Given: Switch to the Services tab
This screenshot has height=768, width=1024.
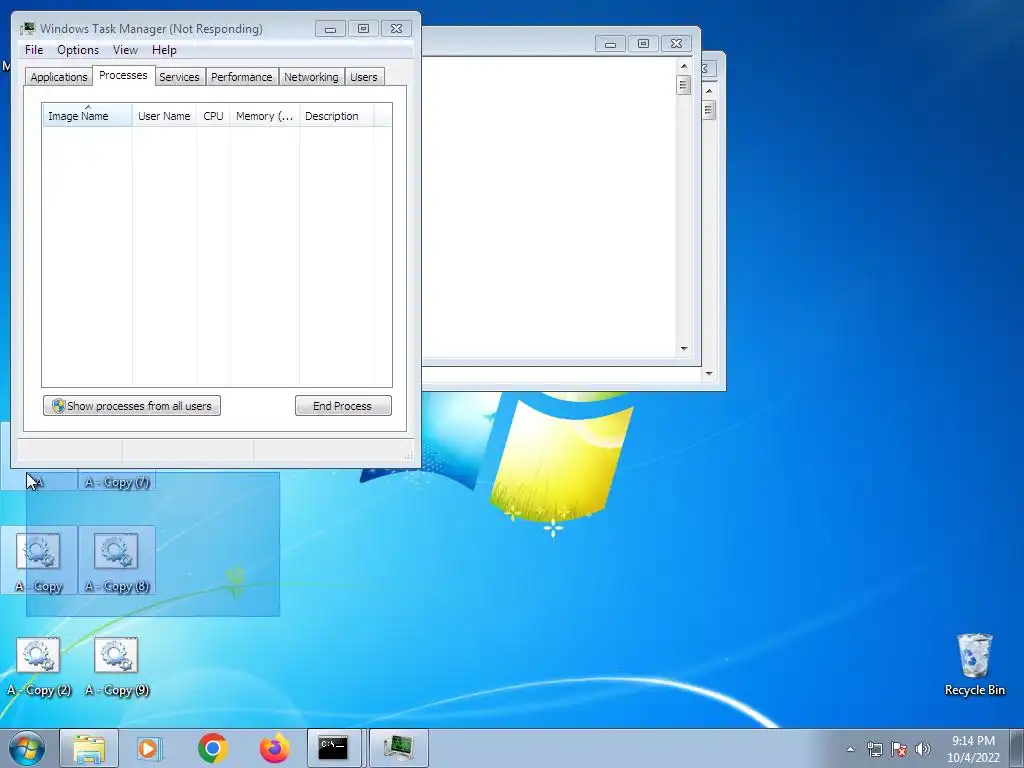Looking at the screenshot, I should click(179, 77).
